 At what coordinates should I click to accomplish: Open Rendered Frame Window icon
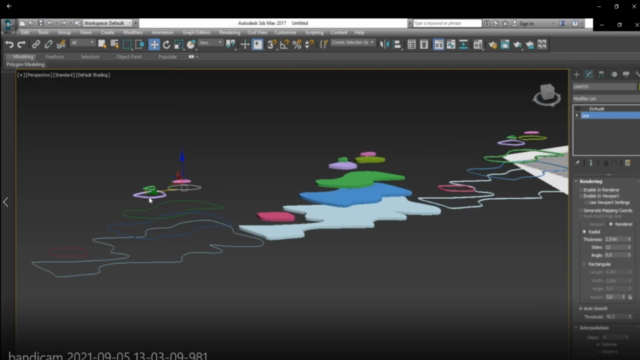click(505, 44)
